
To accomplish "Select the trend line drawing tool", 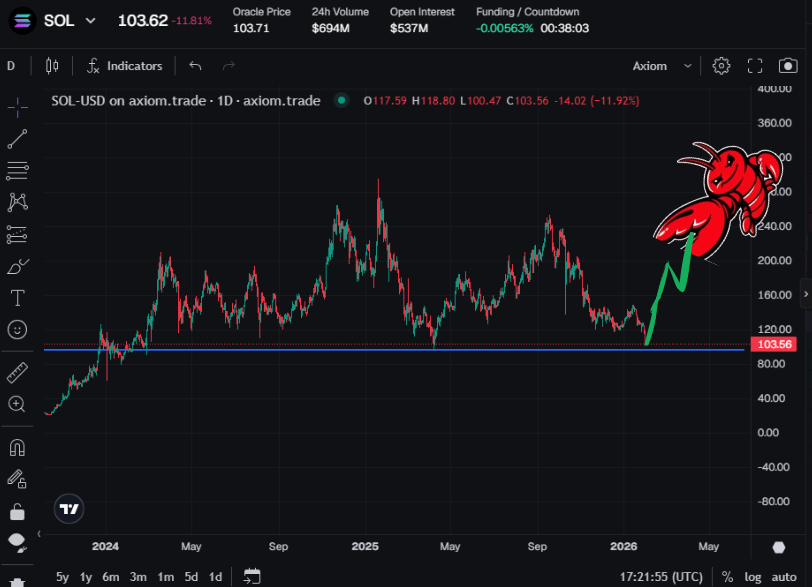I will (18, 139).
